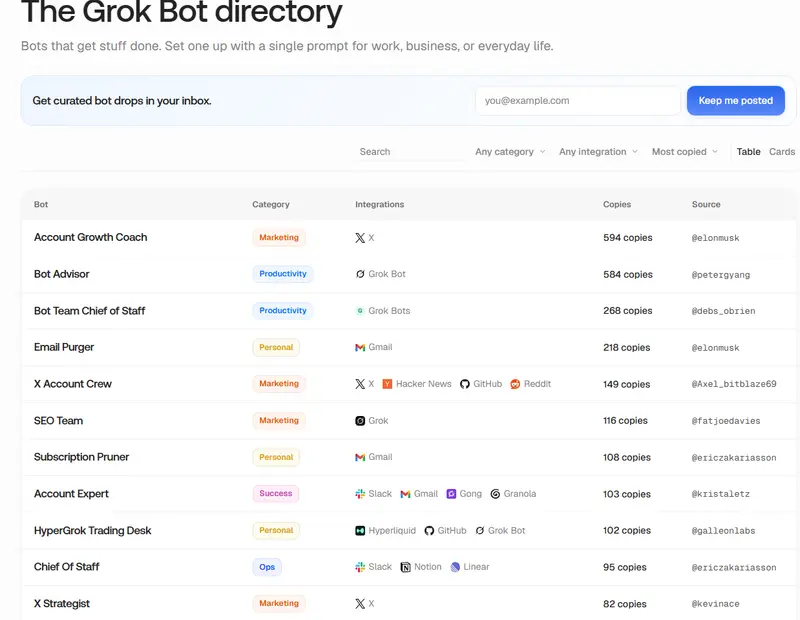Click the Grok Bot icon in HyperGrok Trading Desk row

click(480, 531)
